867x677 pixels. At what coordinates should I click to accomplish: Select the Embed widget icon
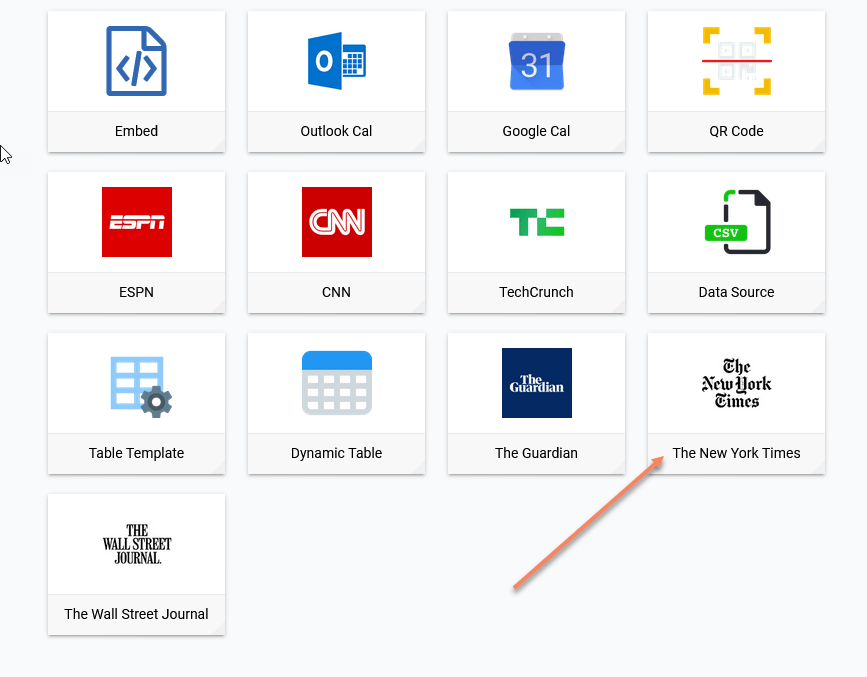tap(136, 61)
